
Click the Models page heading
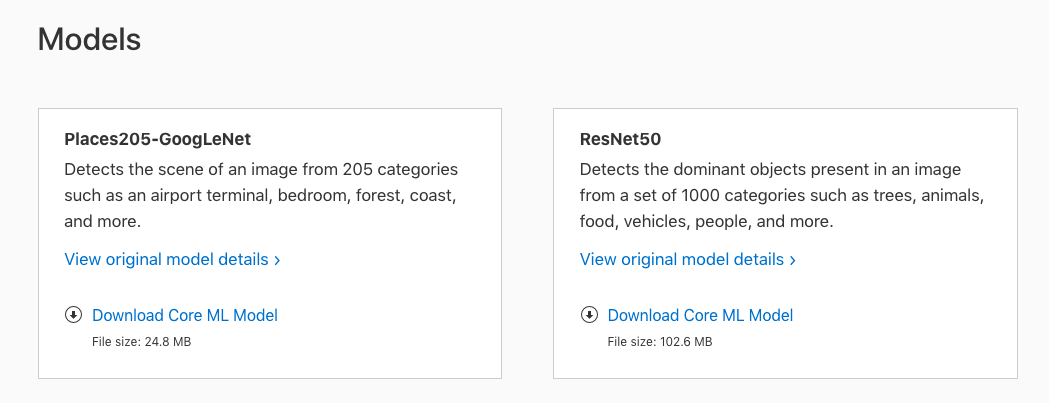(89, 39)
